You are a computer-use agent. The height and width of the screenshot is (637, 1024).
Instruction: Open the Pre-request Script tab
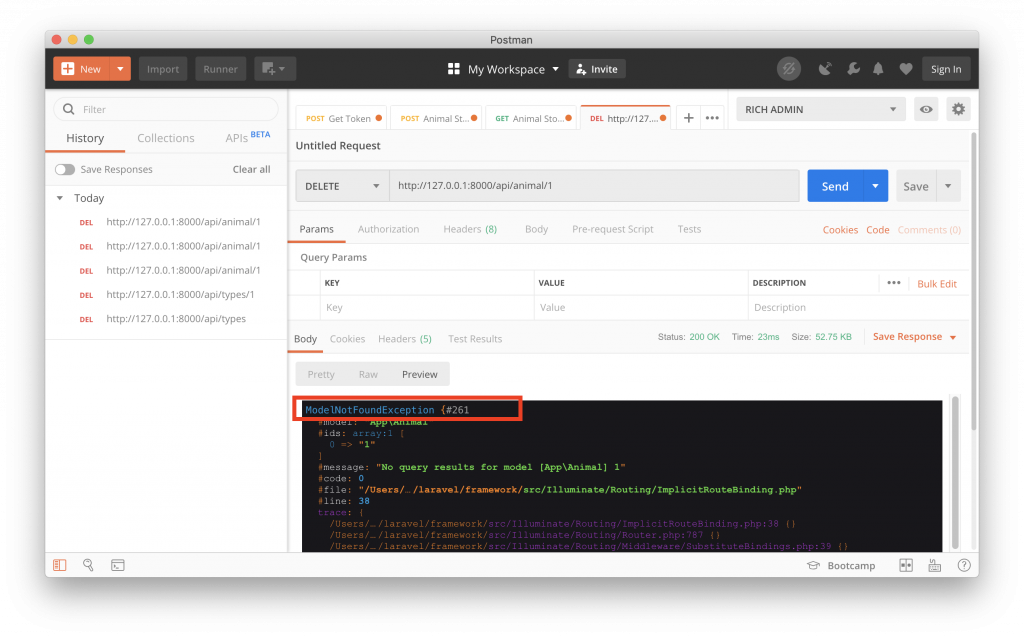click(x=613, y=229)
